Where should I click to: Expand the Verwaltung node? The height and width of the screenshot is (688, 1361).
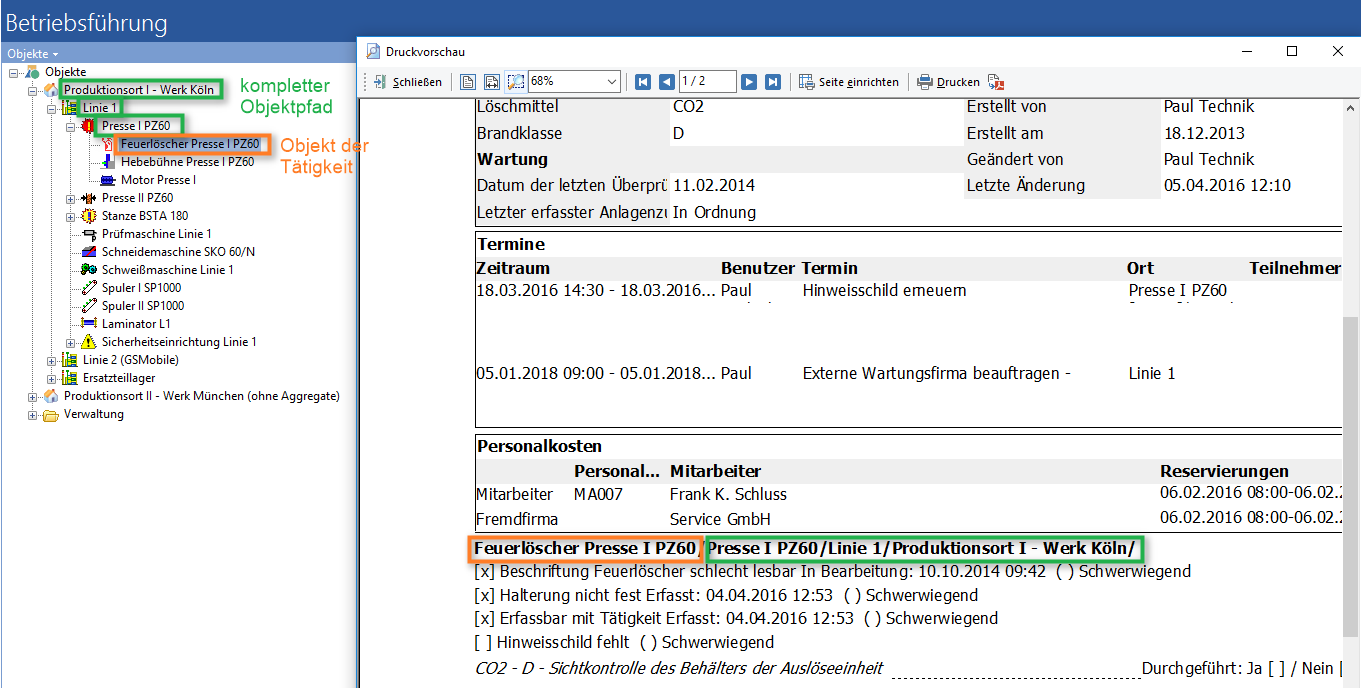pos(33,414)
